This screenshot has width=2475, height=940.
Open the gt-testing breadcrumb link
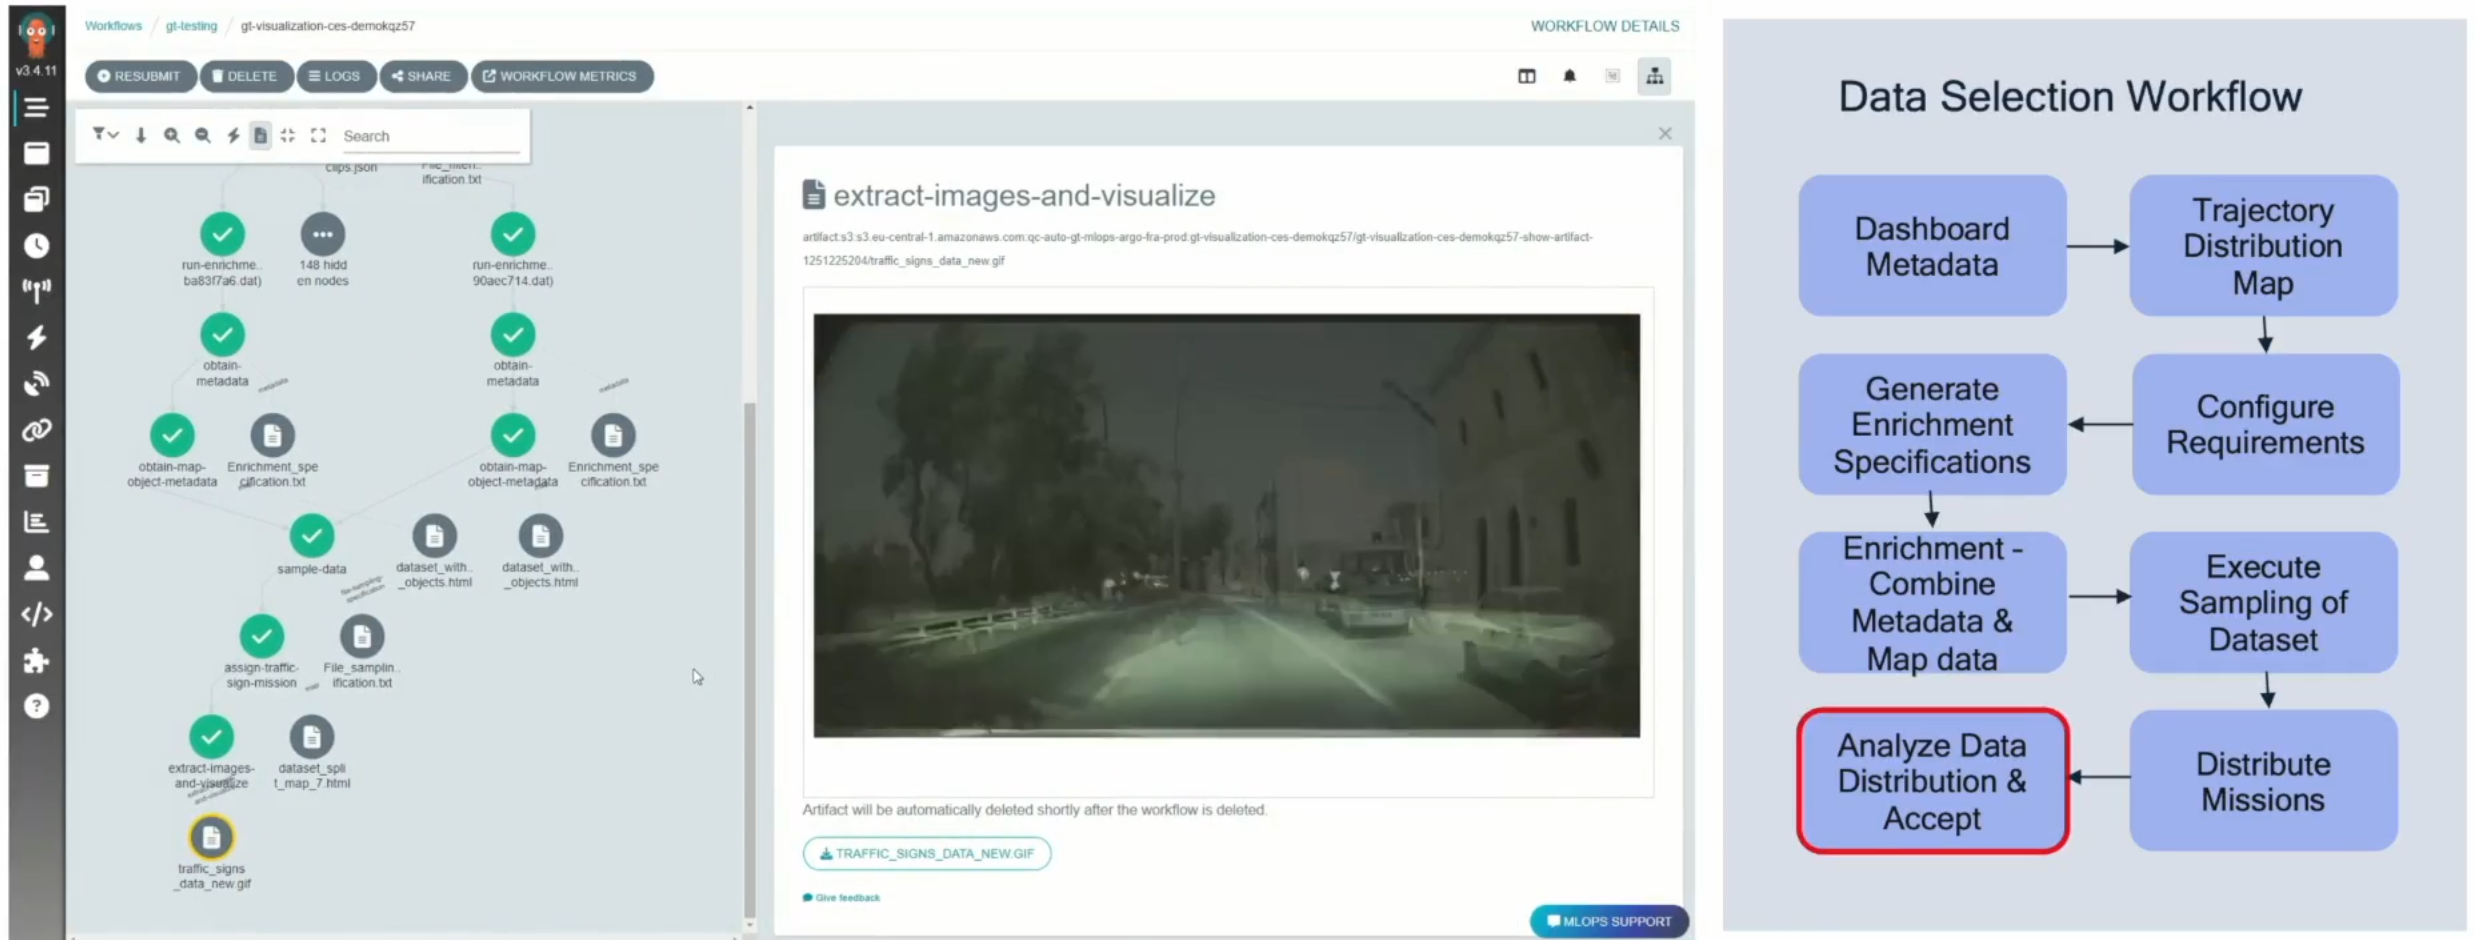coord(191,26)
